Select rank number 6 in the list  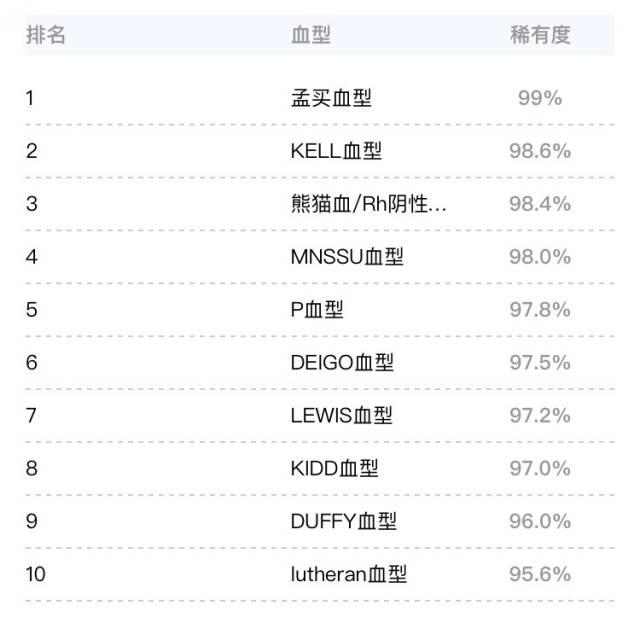32,363
